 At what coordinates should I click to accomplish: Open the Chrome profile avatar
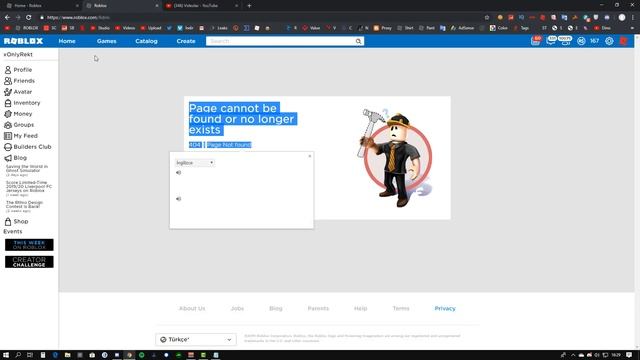coord(622,18)
